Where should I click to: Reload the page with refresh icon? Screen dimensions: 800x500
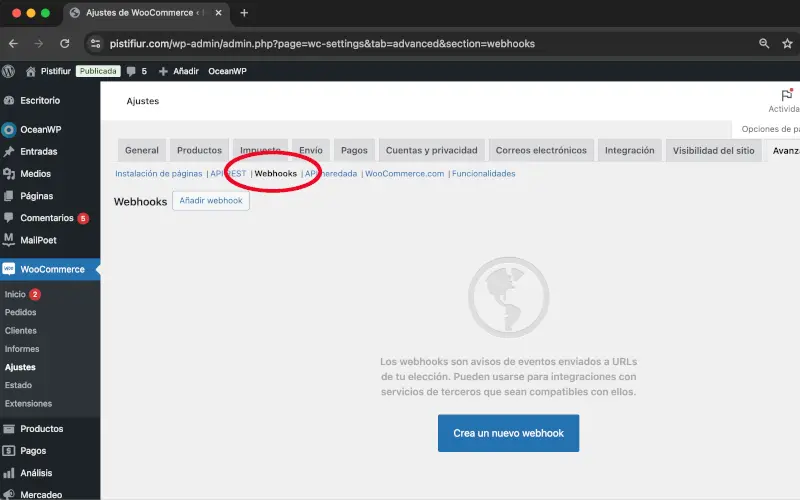[65, 44]
